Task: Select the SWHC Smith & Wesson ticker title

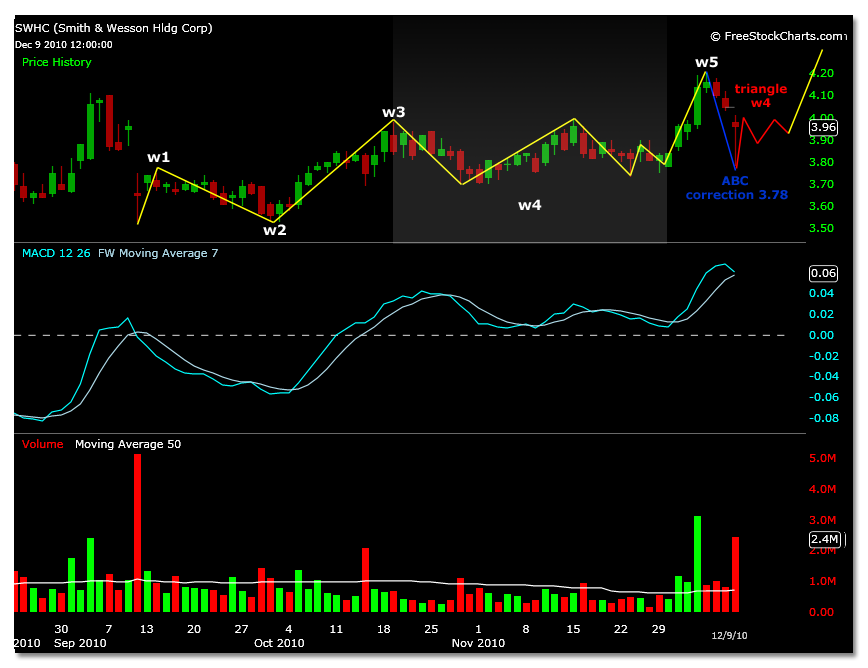Action: coord(113,29)
